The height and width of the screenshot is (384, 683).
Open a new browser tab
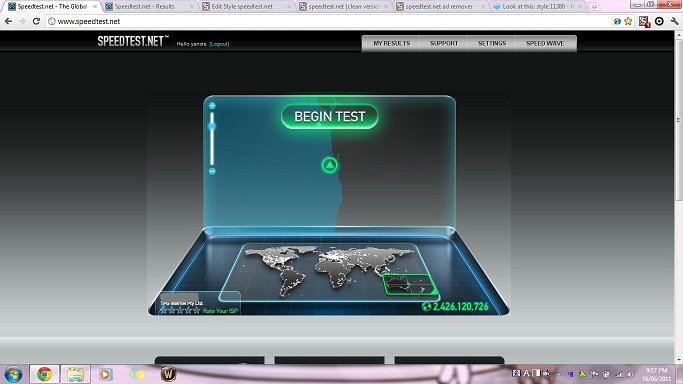click(x=594, y=7)
